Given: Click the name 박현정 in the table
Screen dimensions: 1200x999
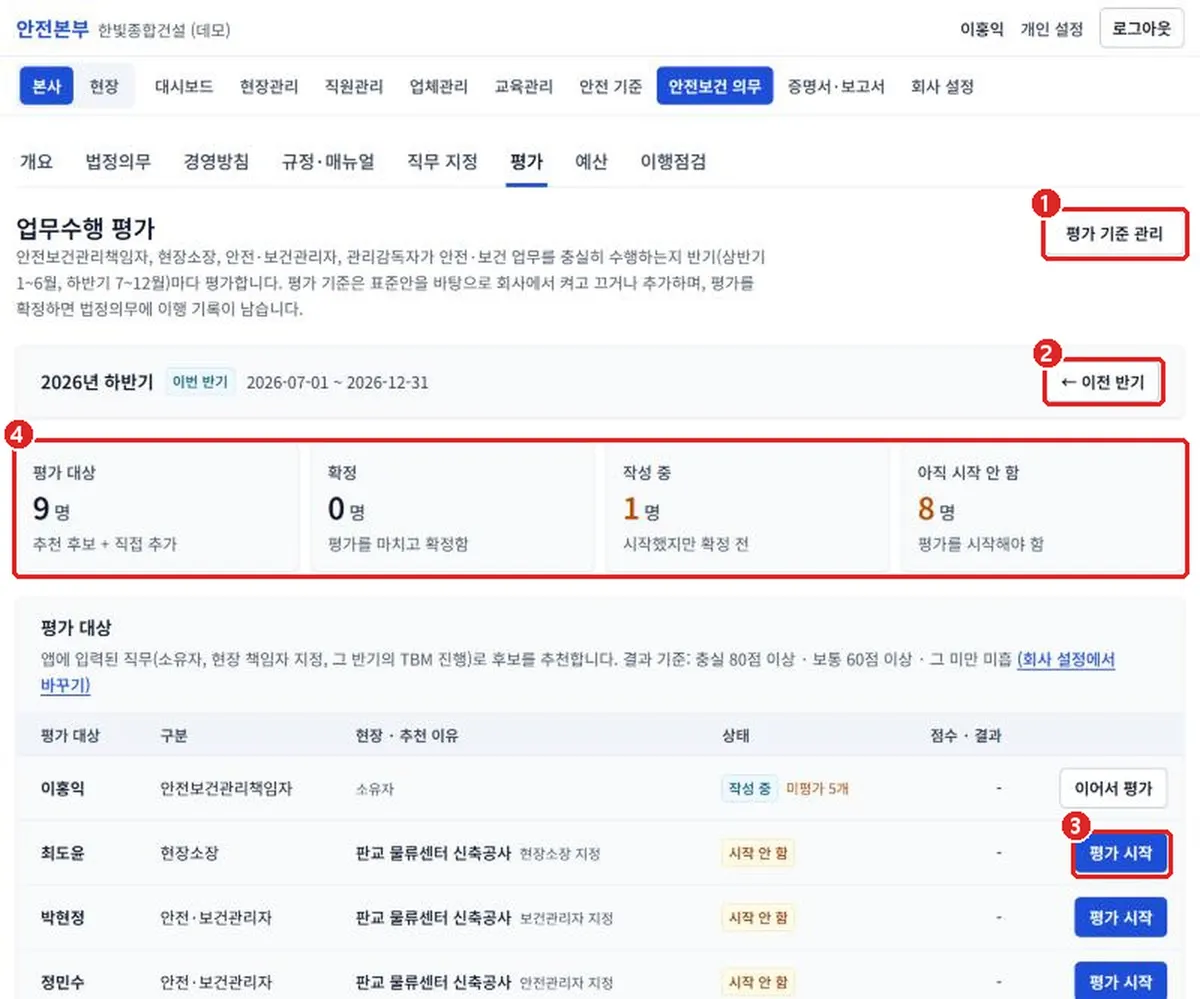Looking at the screenshot, I should pos(62,917).
